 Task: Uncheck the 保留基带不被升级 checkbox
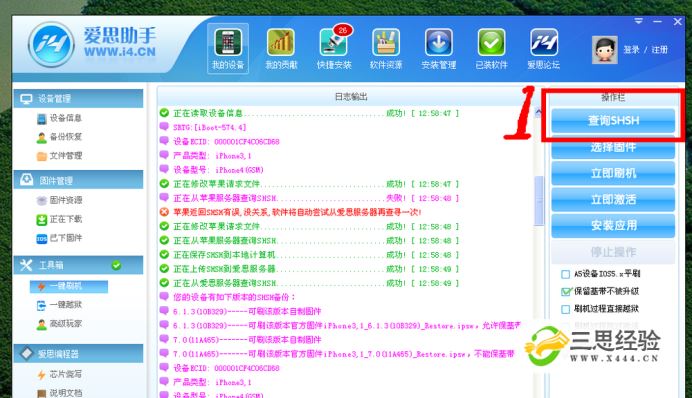click(565, 292)
